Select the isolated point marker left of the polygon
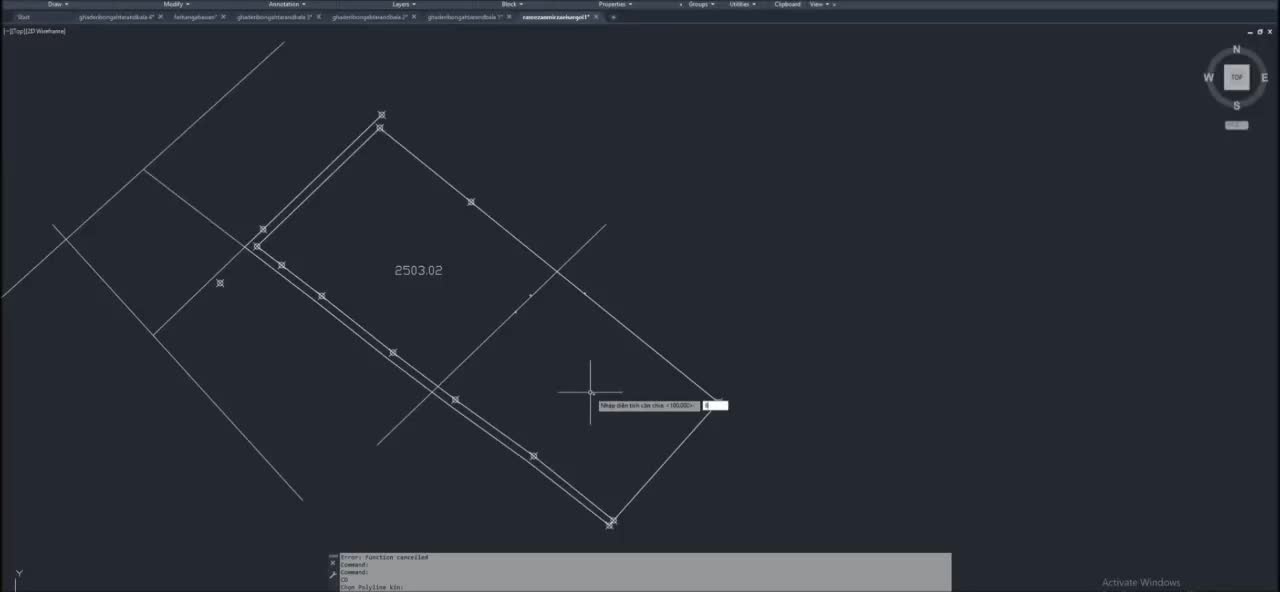The image size is (1280, 592). (x=220, y=283)
